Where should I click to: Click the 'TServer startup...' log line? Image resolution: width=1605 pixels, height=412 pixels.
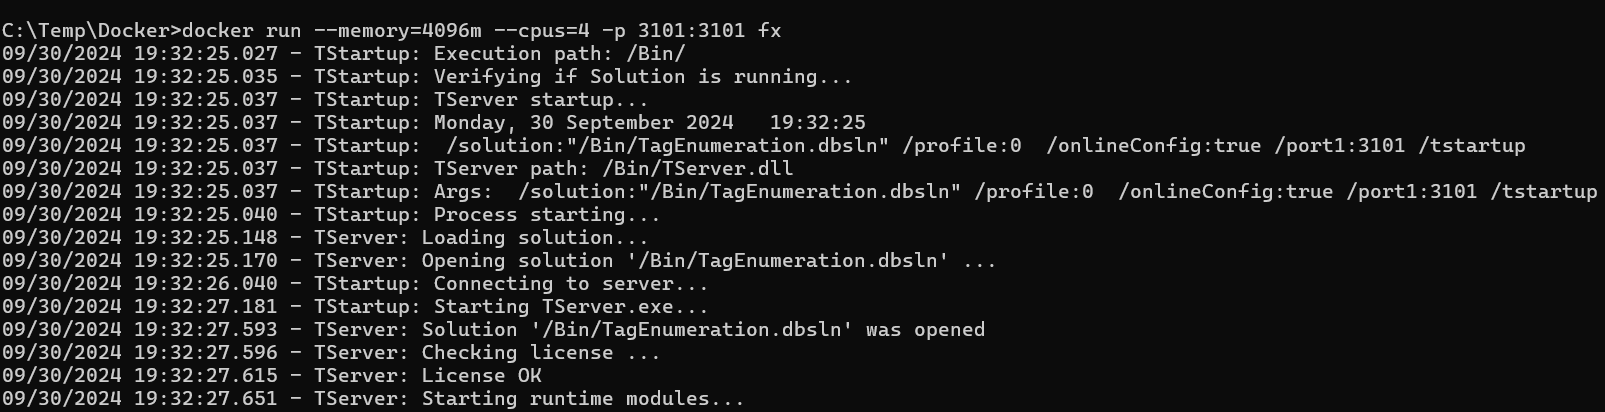pos(325,100)
